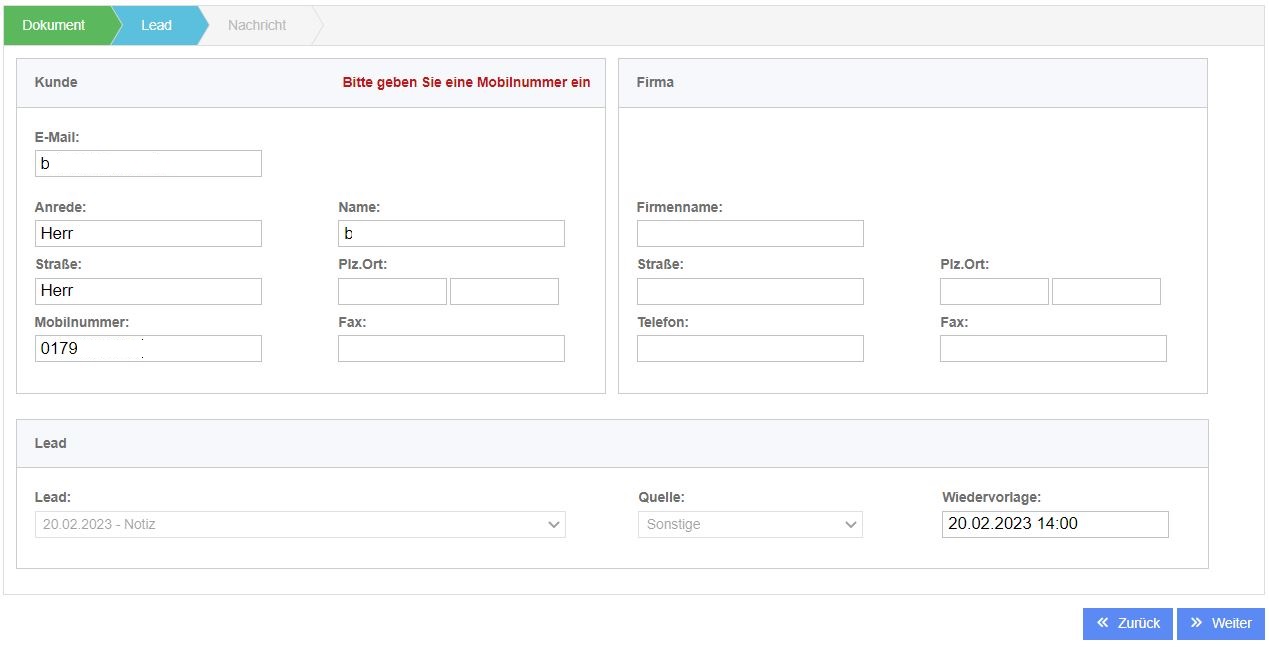Image resolution: width=1269 pixels, height=647 pixels.
Task: Click the Kunde panel heading
Action: [56, 82]
